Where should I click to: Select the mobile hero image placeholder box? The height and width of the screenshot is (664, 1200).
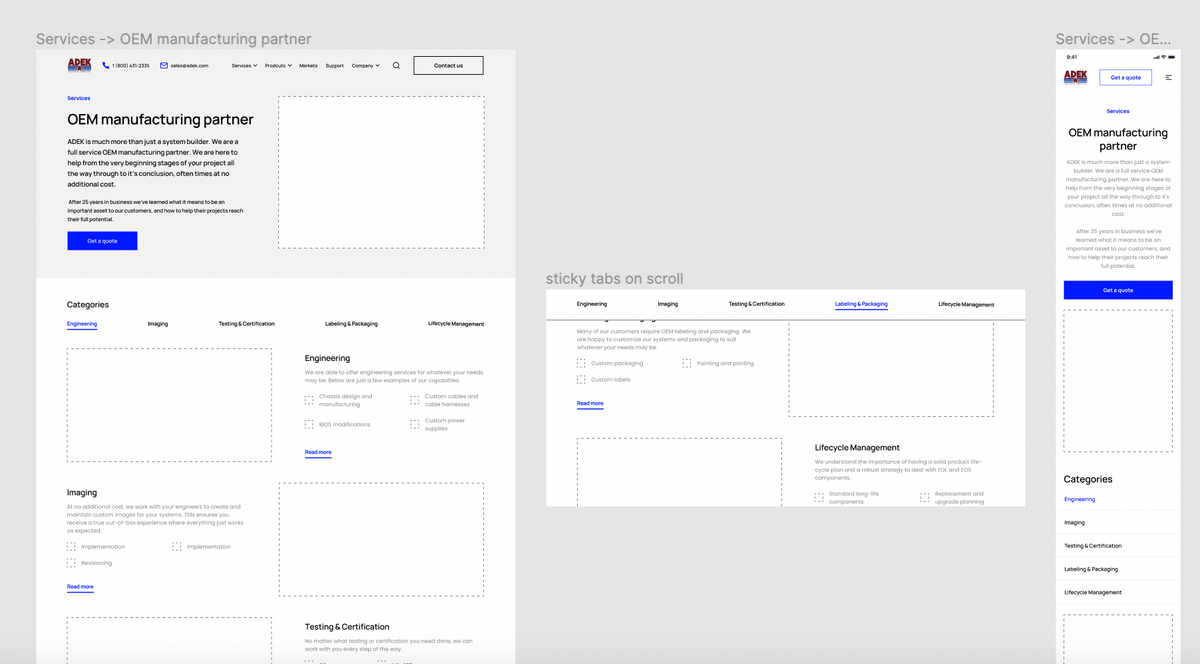(x=1118, y=381)
